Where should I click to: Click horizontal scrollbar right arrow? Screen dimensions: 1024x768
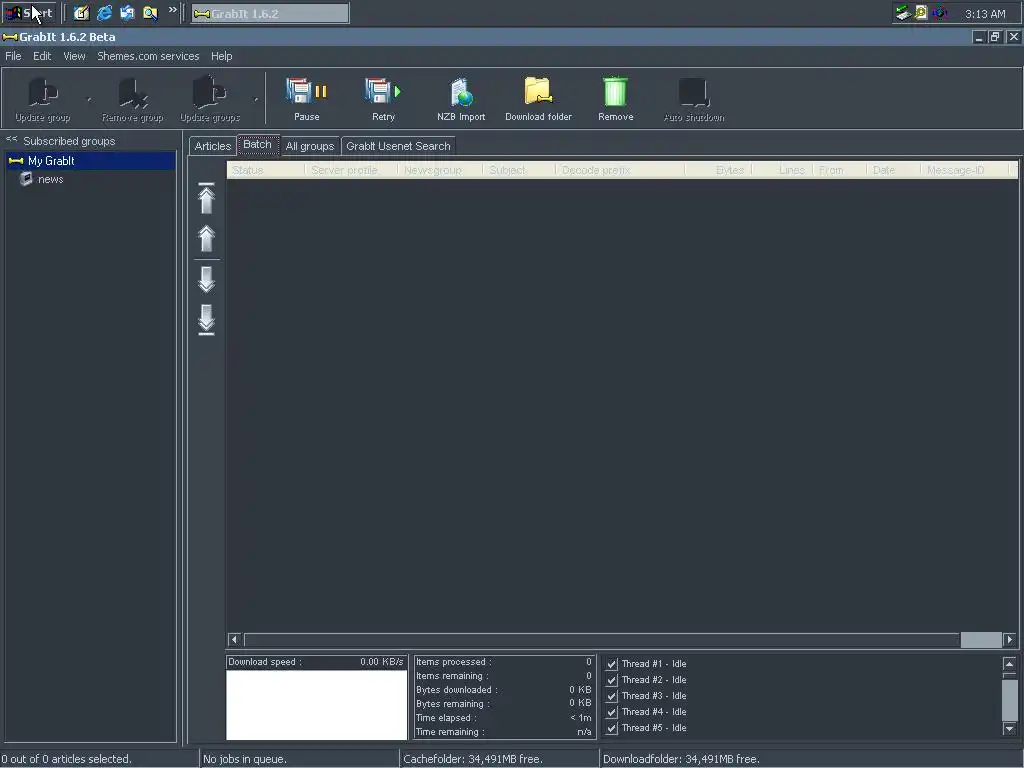coord(1010,639)
